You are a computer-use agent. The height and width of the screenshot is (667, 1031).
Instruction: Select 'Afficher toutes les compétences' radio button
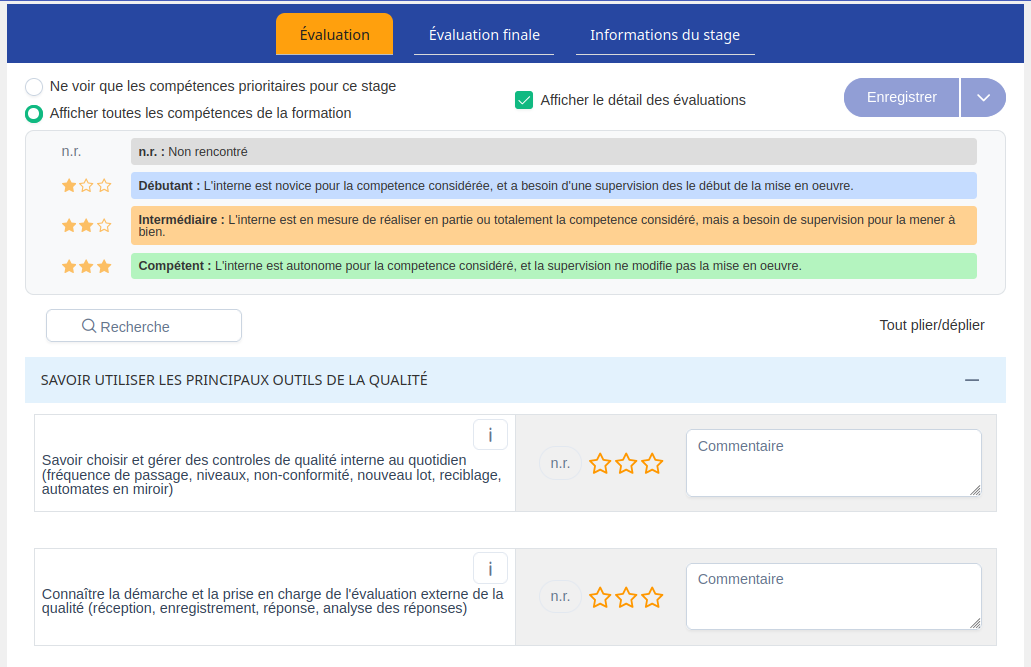[34, 114]
